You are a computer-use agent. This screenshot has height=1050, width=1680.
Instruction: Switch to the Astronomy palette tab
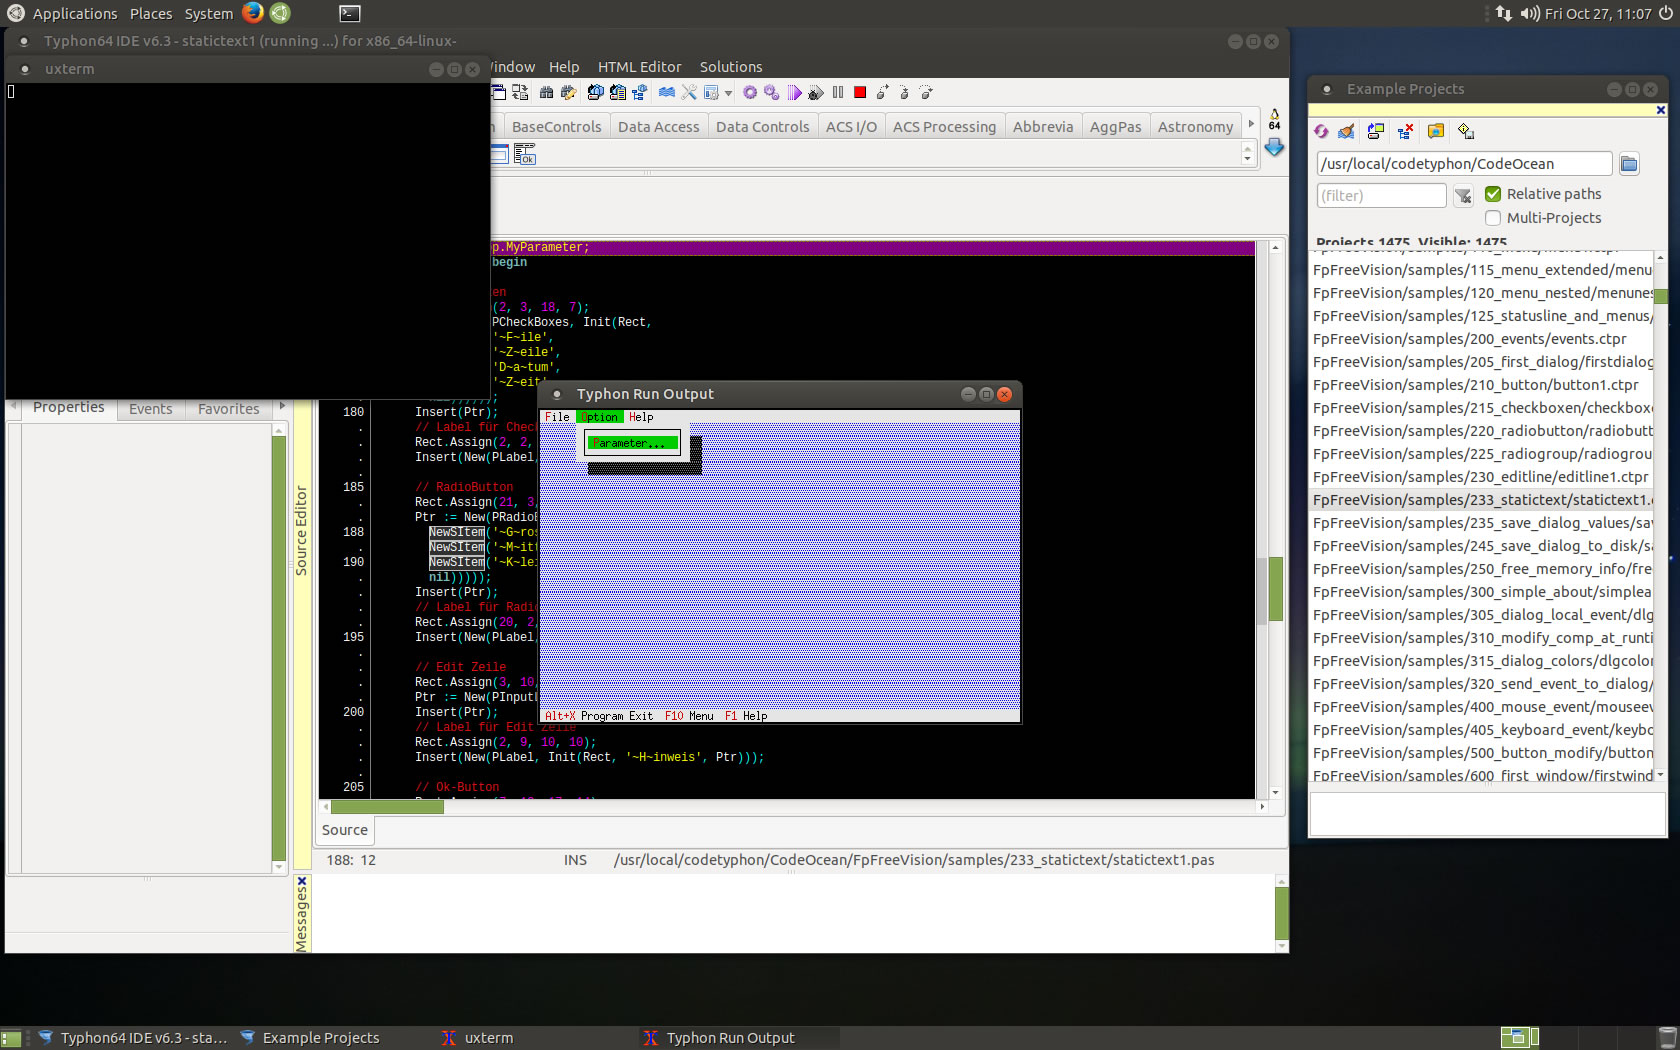[1195, 127]
